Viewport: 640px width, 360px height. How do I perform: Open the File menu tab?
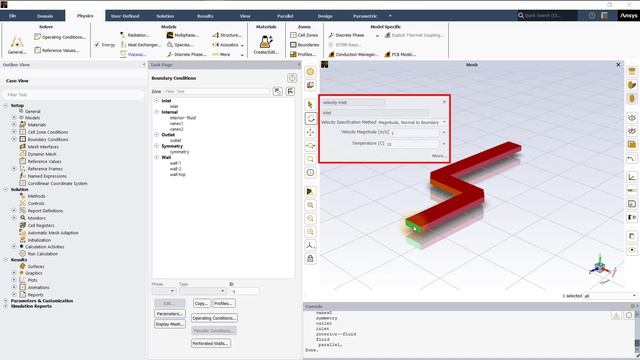tap(13, 16)
